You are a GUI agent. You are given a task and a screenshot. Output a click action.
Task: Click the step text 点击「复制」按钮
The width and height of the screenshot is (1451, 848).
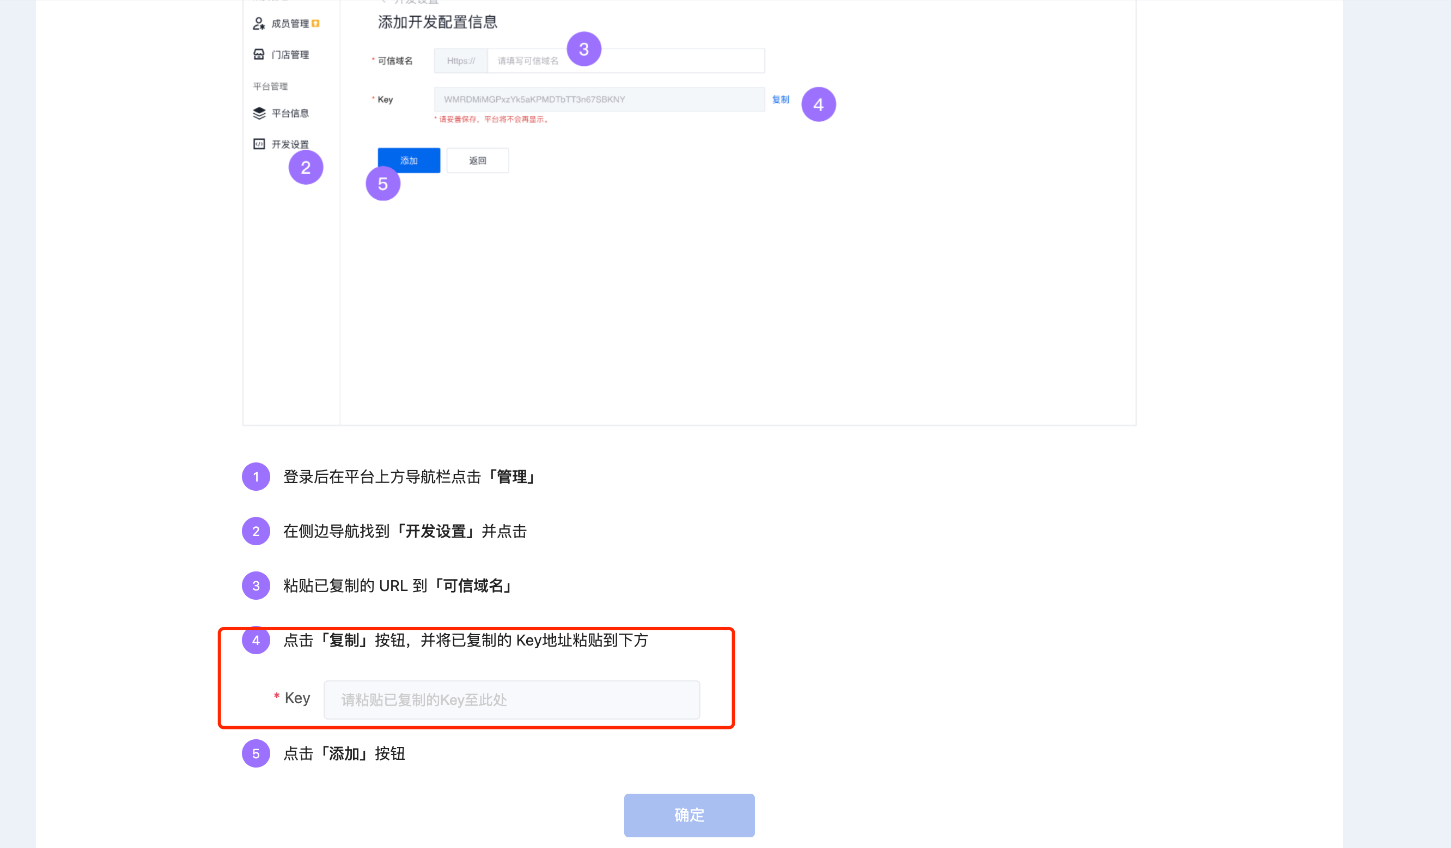pyautogui.click(x=466, y=640)
